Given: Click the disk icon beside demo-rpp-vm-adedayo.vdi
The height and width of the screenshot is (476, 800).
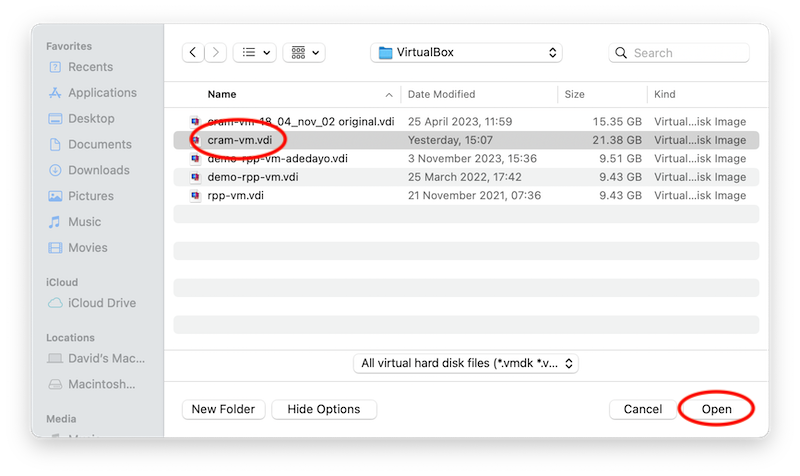Looking at the screenshot, I should click(x=195, y=159).
